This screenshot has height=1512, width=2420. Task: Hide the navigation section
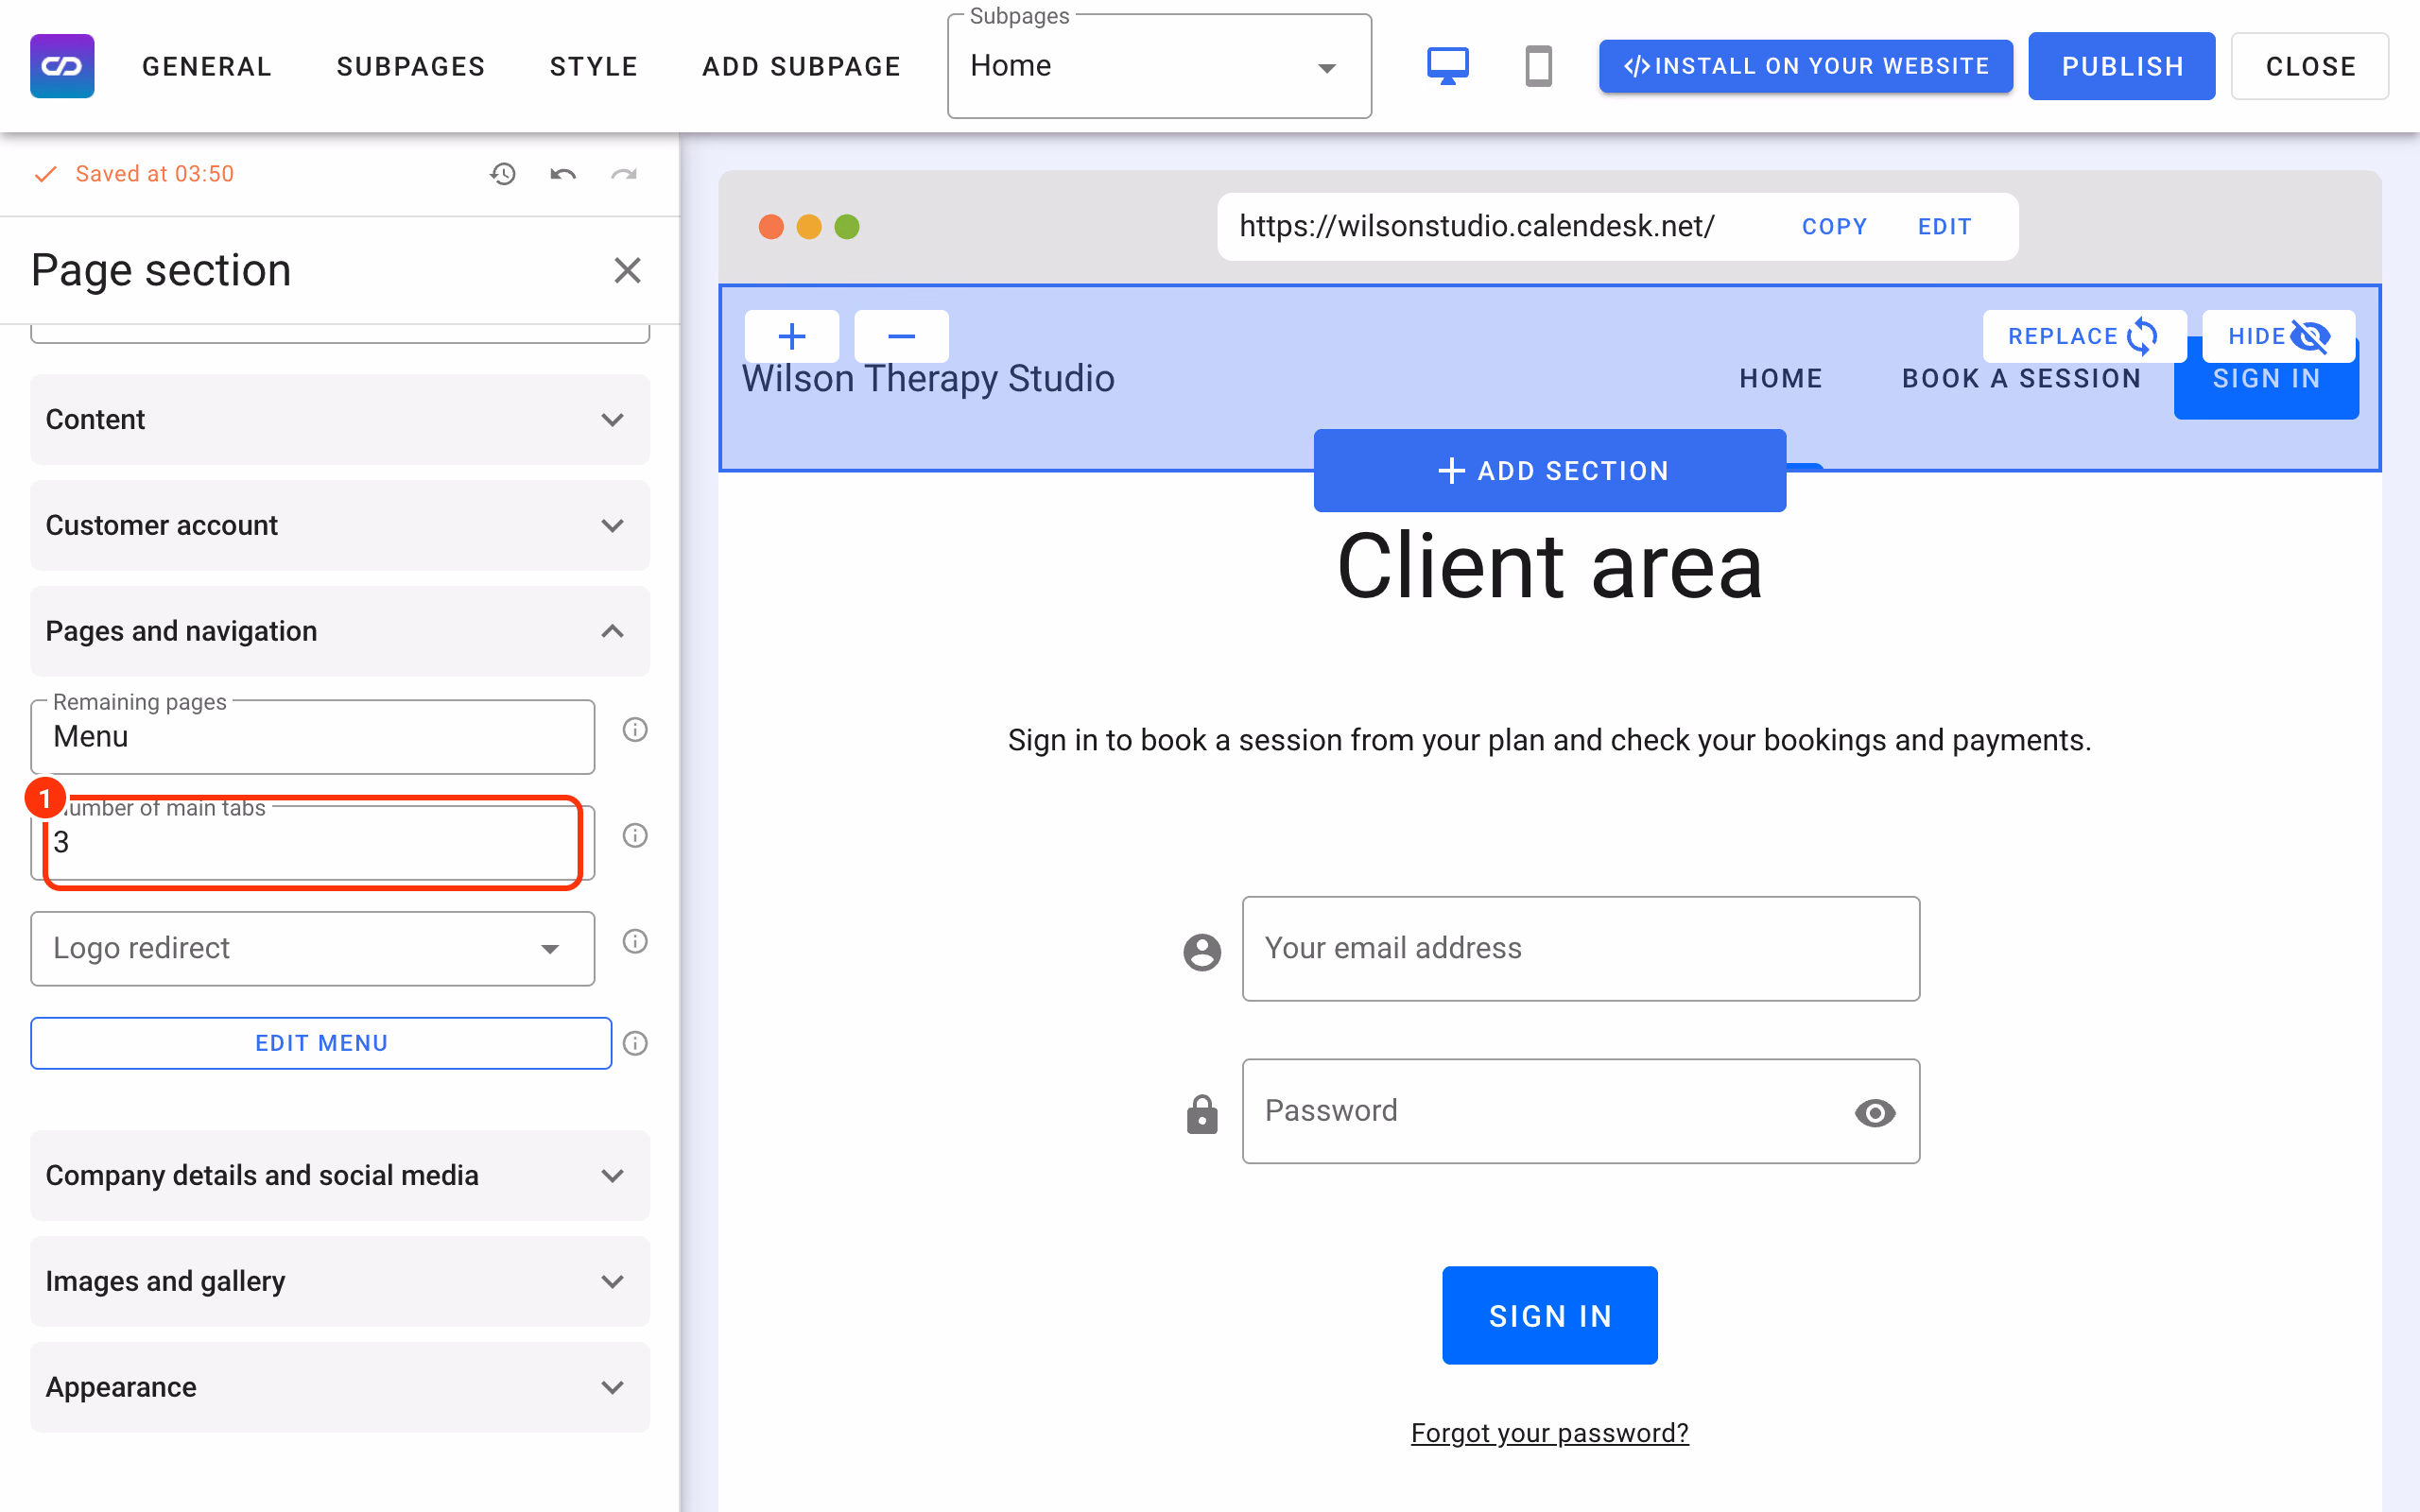click(x=2278, y=336)
